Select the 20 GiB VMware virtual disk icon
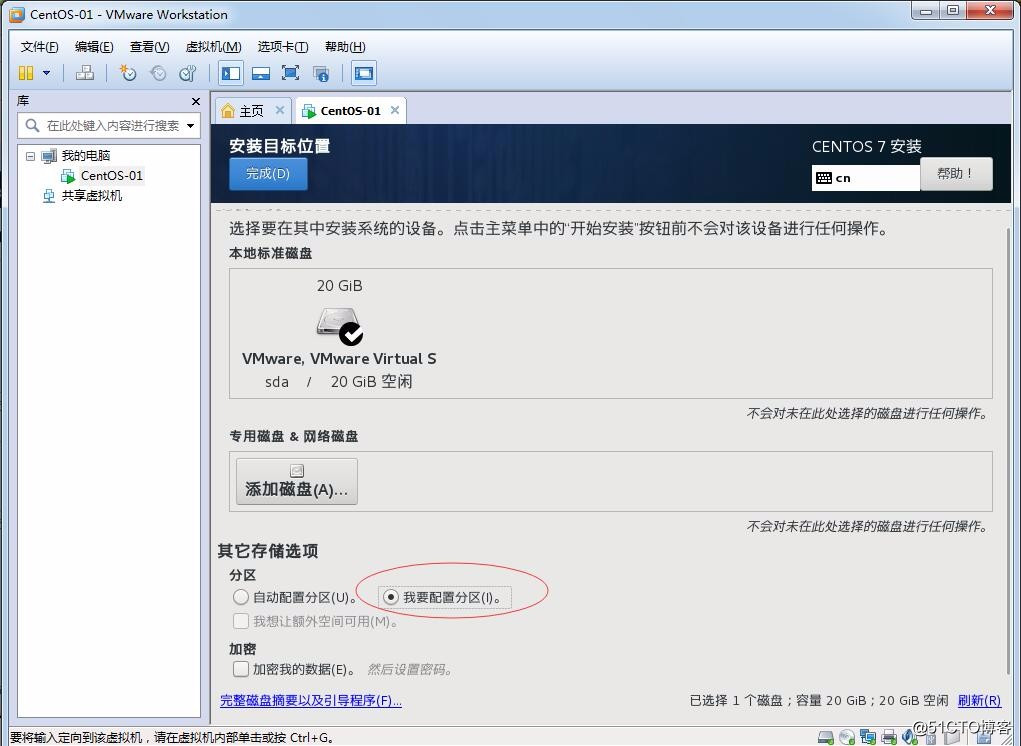 pyautogui.click(x=339, y=325)
